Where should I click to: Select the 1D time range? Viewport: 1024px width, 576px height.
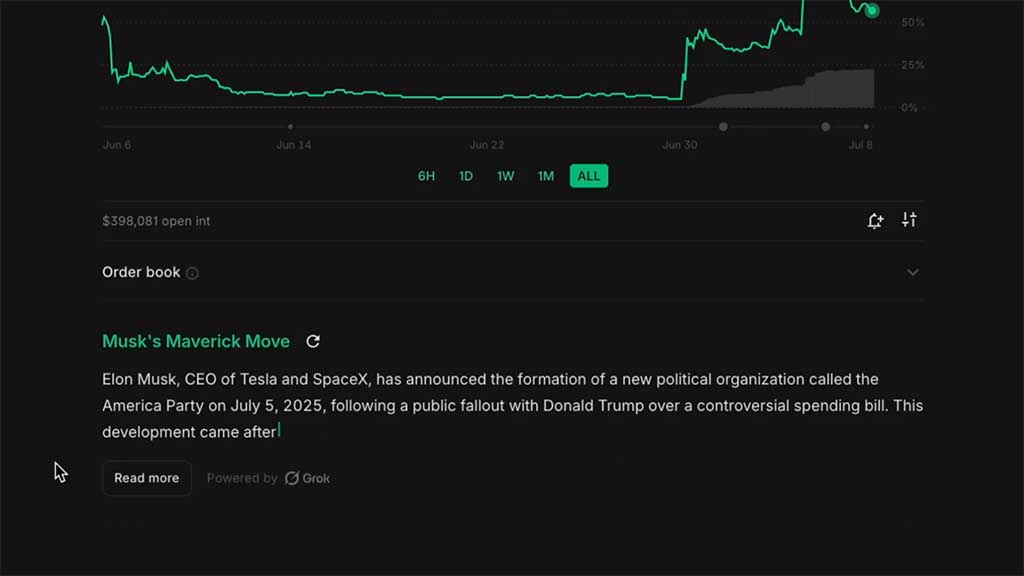click(466, 176)
